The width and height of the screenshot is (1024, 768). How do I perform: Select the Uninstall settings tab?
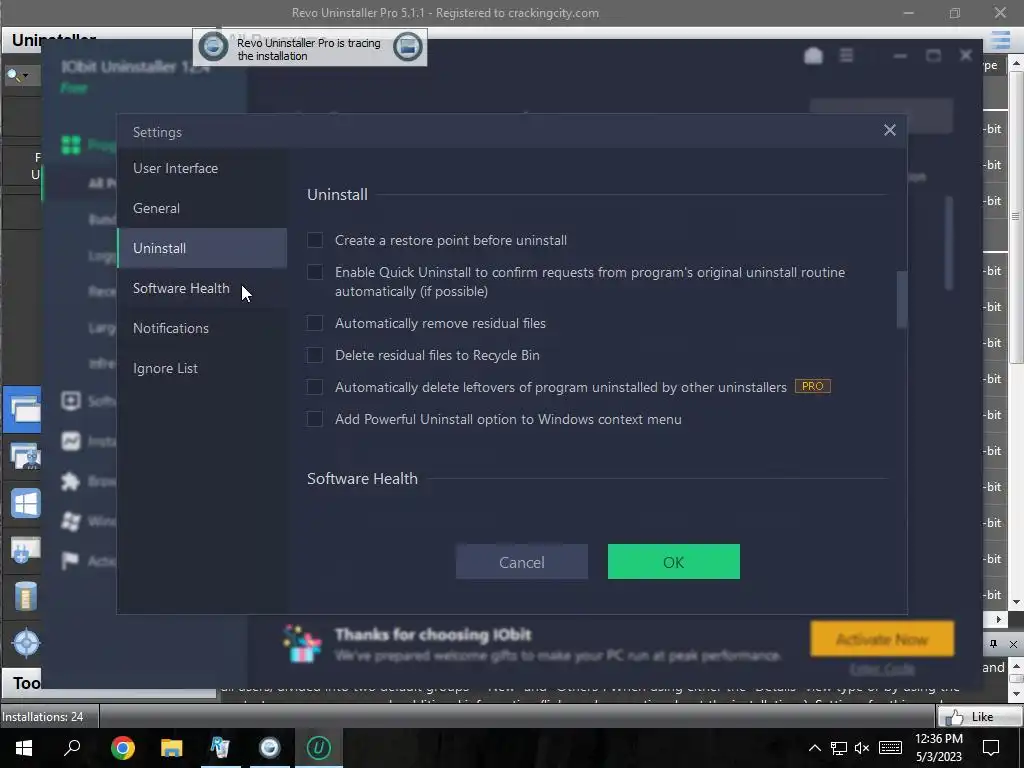pyautogui.click(x=202, y=248)
